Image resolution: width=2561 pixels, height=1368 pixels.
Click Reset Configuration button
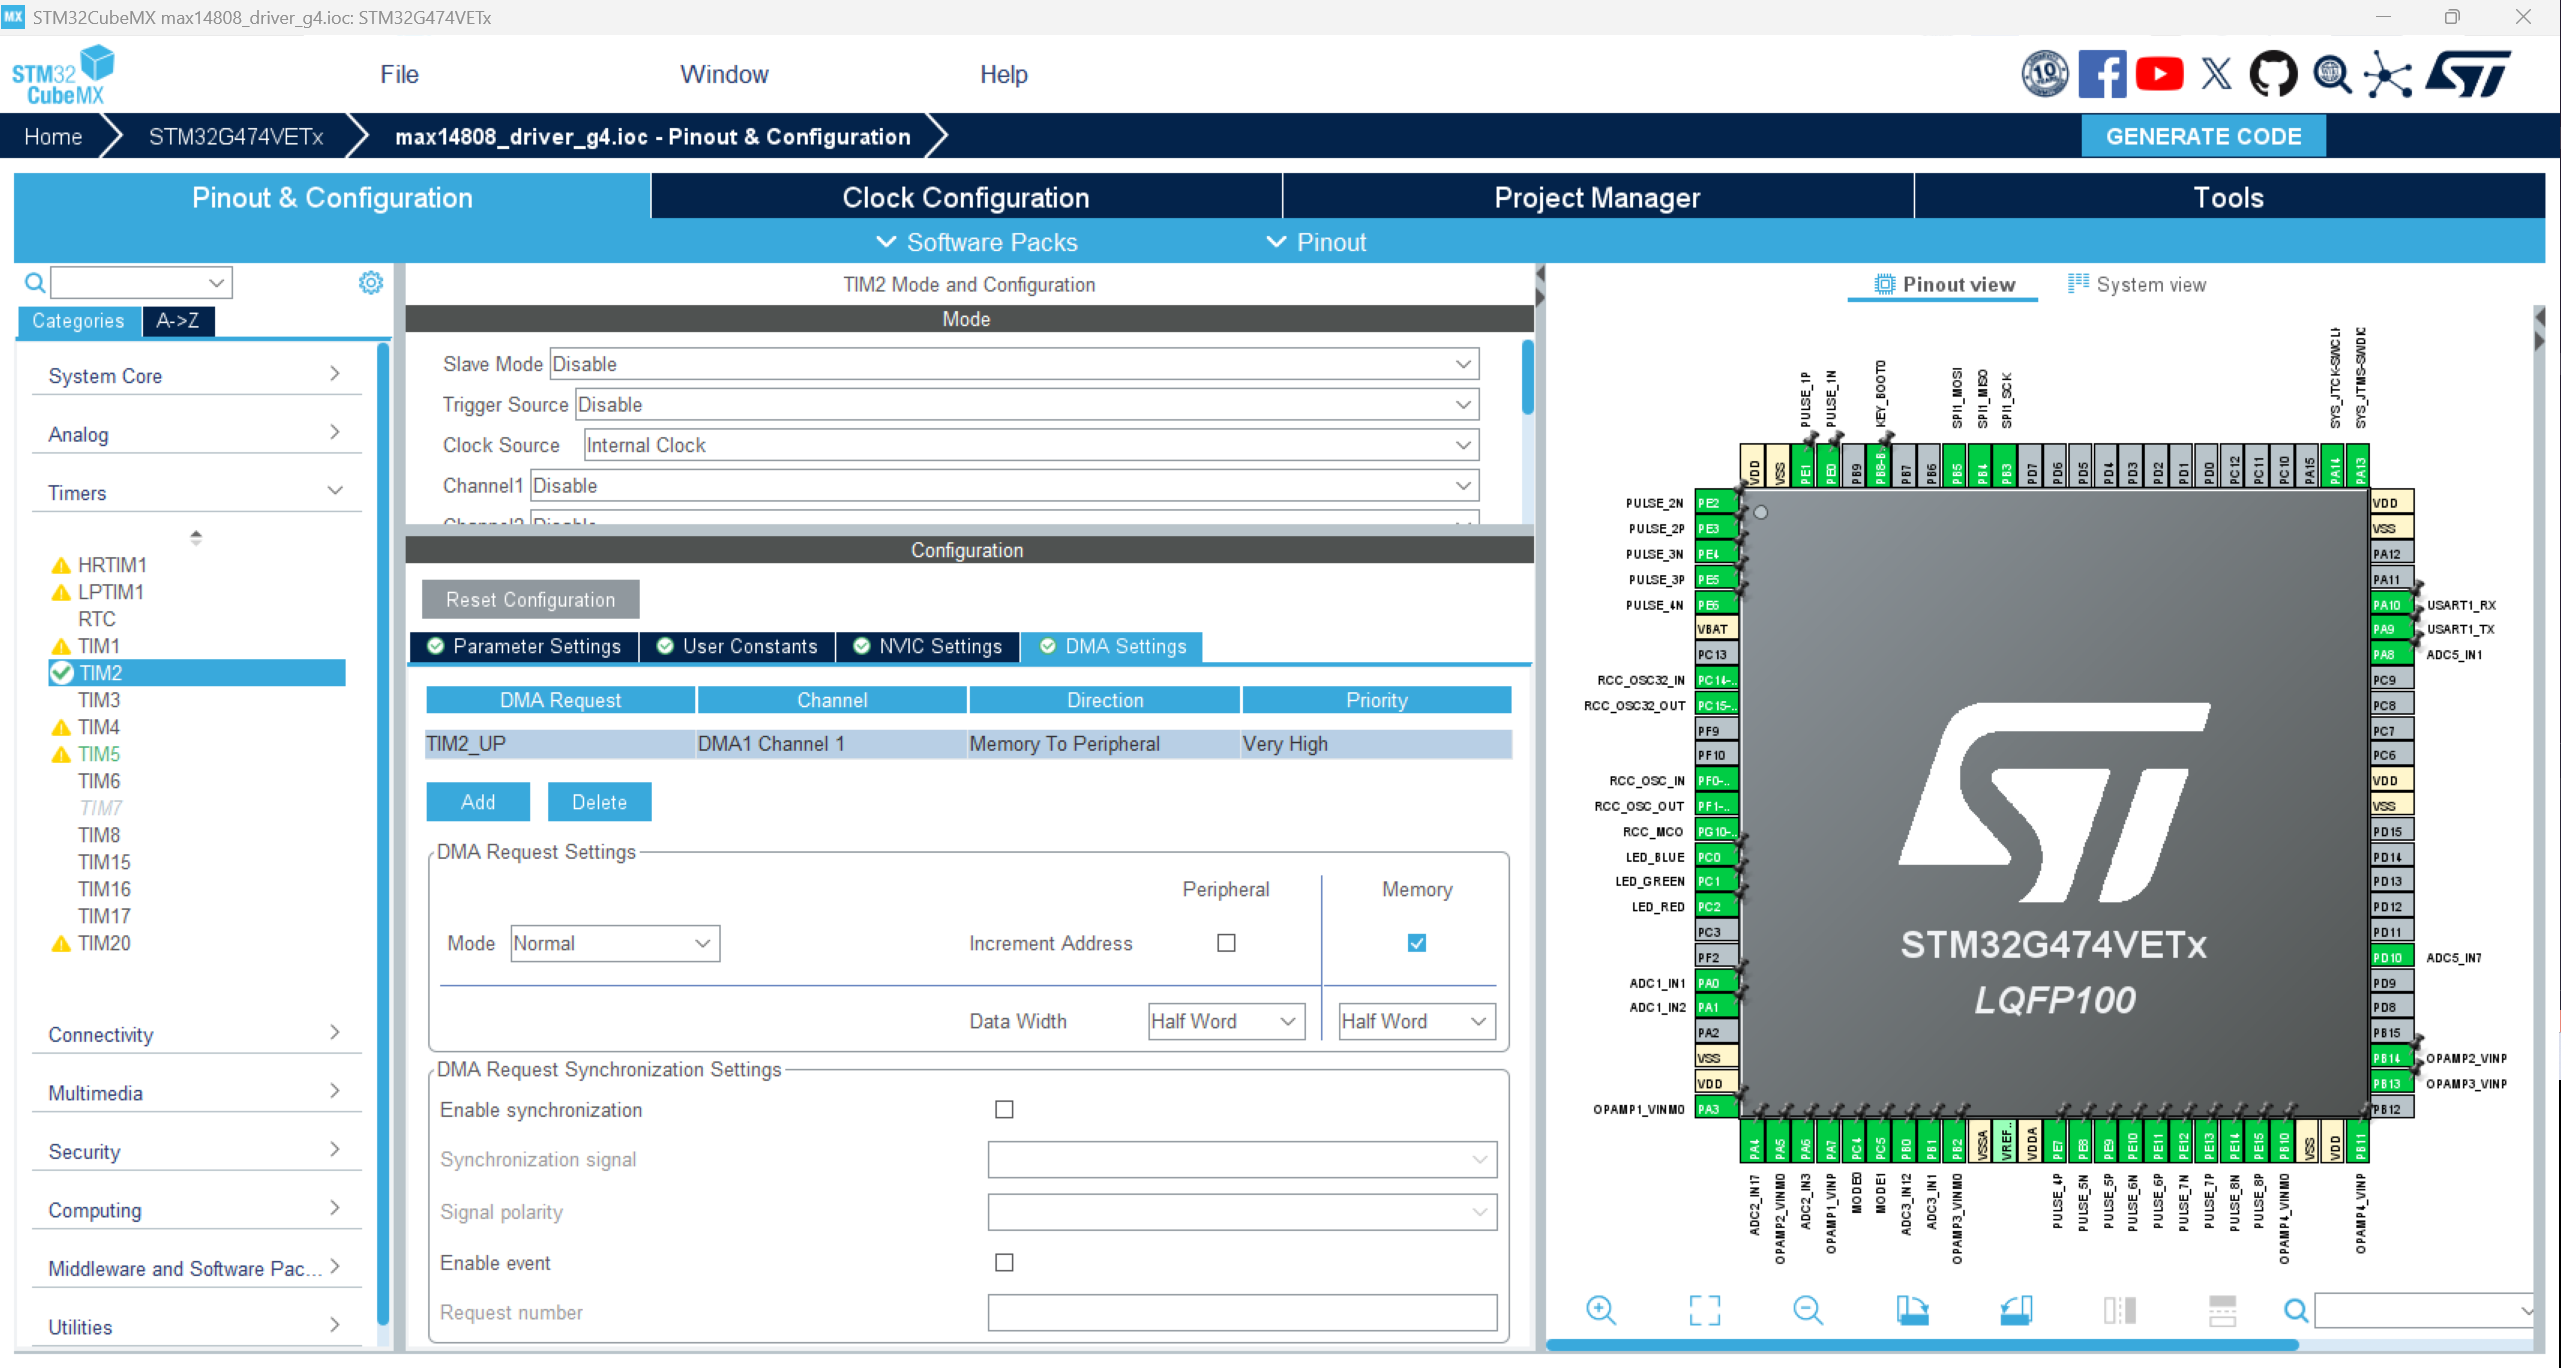[x=528, y=599]
